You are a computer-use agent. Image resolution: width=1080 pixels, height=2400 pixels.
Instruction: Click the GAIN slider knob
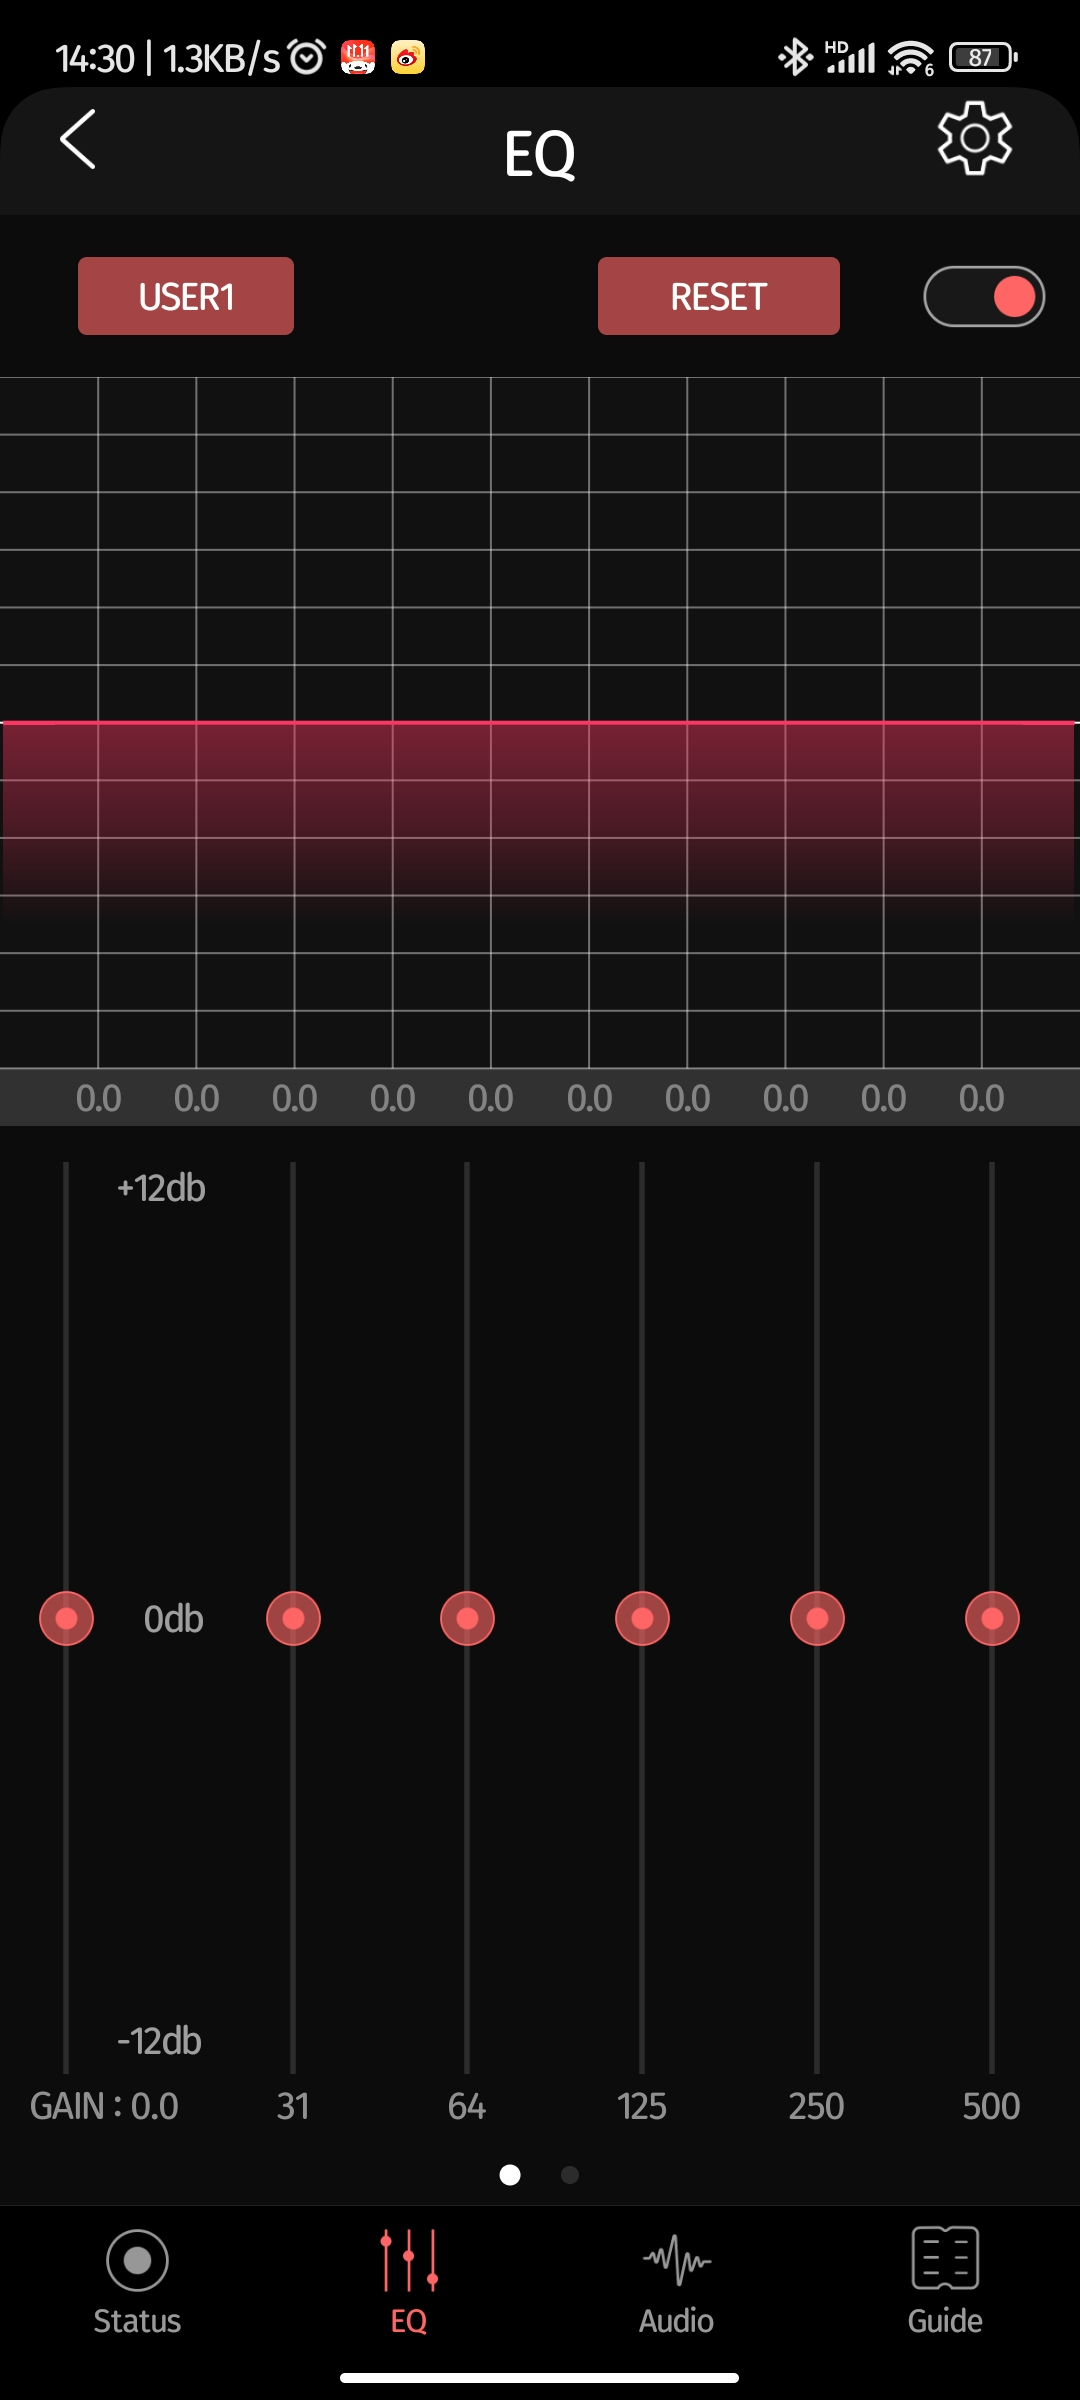pos(66,1618)
